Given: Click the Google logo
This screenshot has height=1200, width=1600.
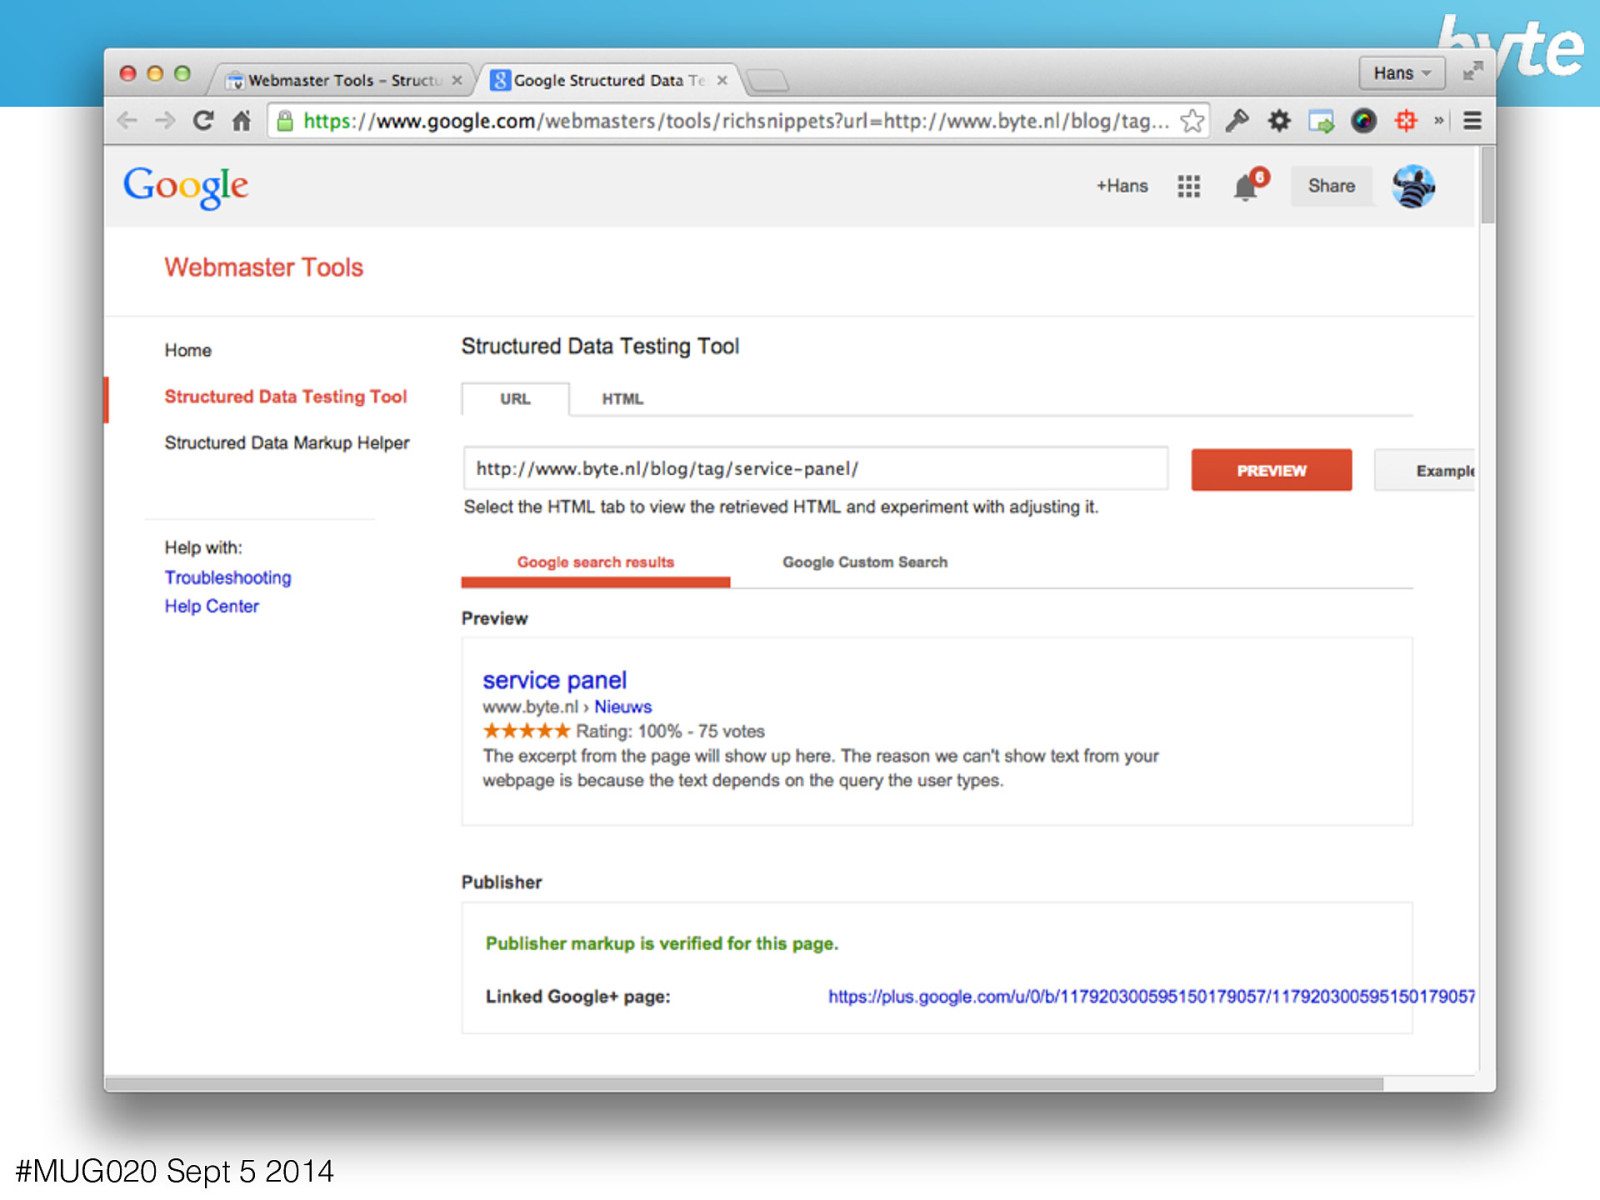Looking at the screenshot, I should pyautogui.click(x=186, y=187).
